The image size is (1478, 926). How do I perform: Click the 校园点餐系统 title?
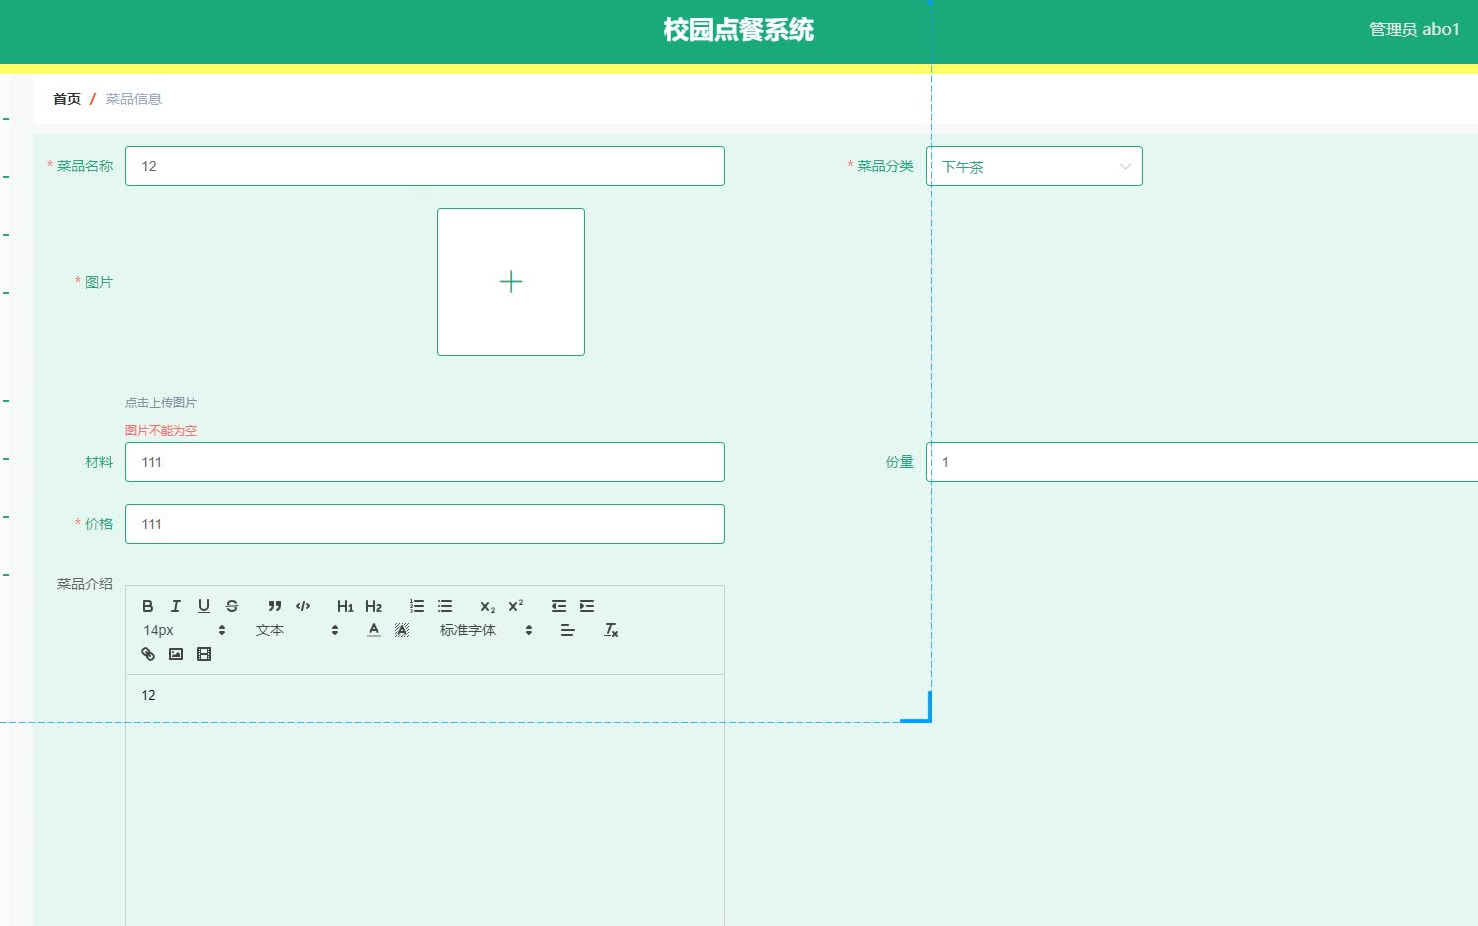[739, 30]
